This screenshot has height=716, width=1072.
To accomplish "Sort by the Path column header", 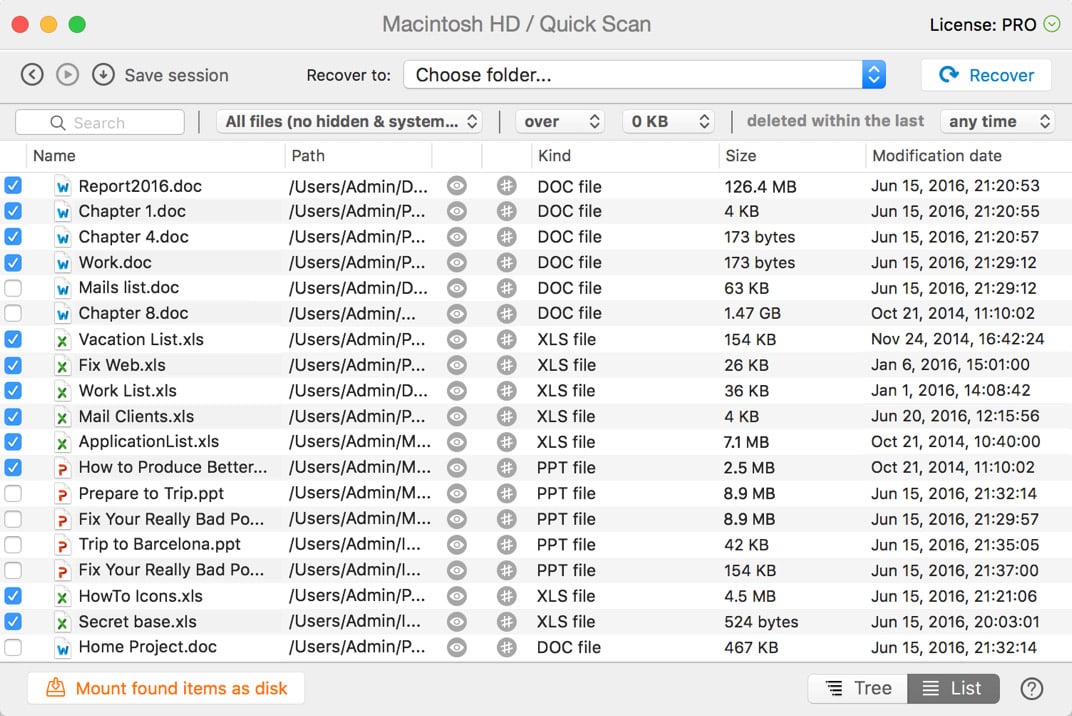I will point(358,156).
